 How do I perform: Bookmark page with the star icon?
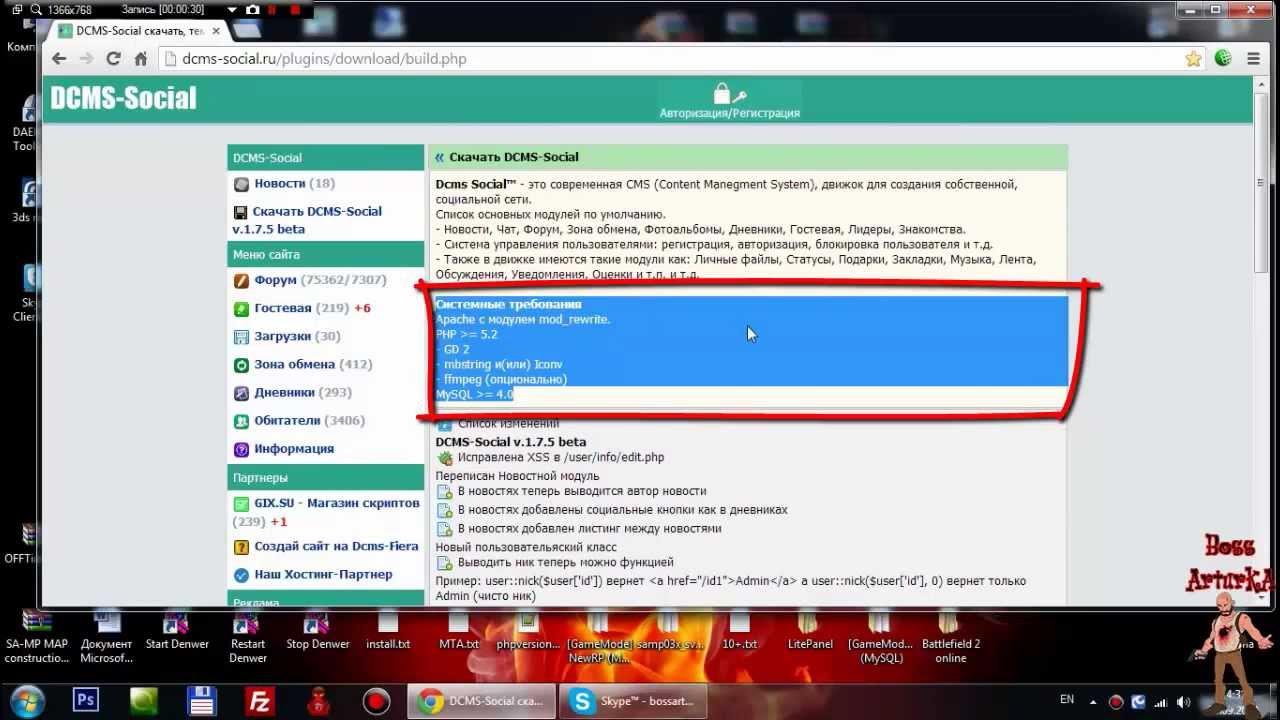(x=1193, y=59)
